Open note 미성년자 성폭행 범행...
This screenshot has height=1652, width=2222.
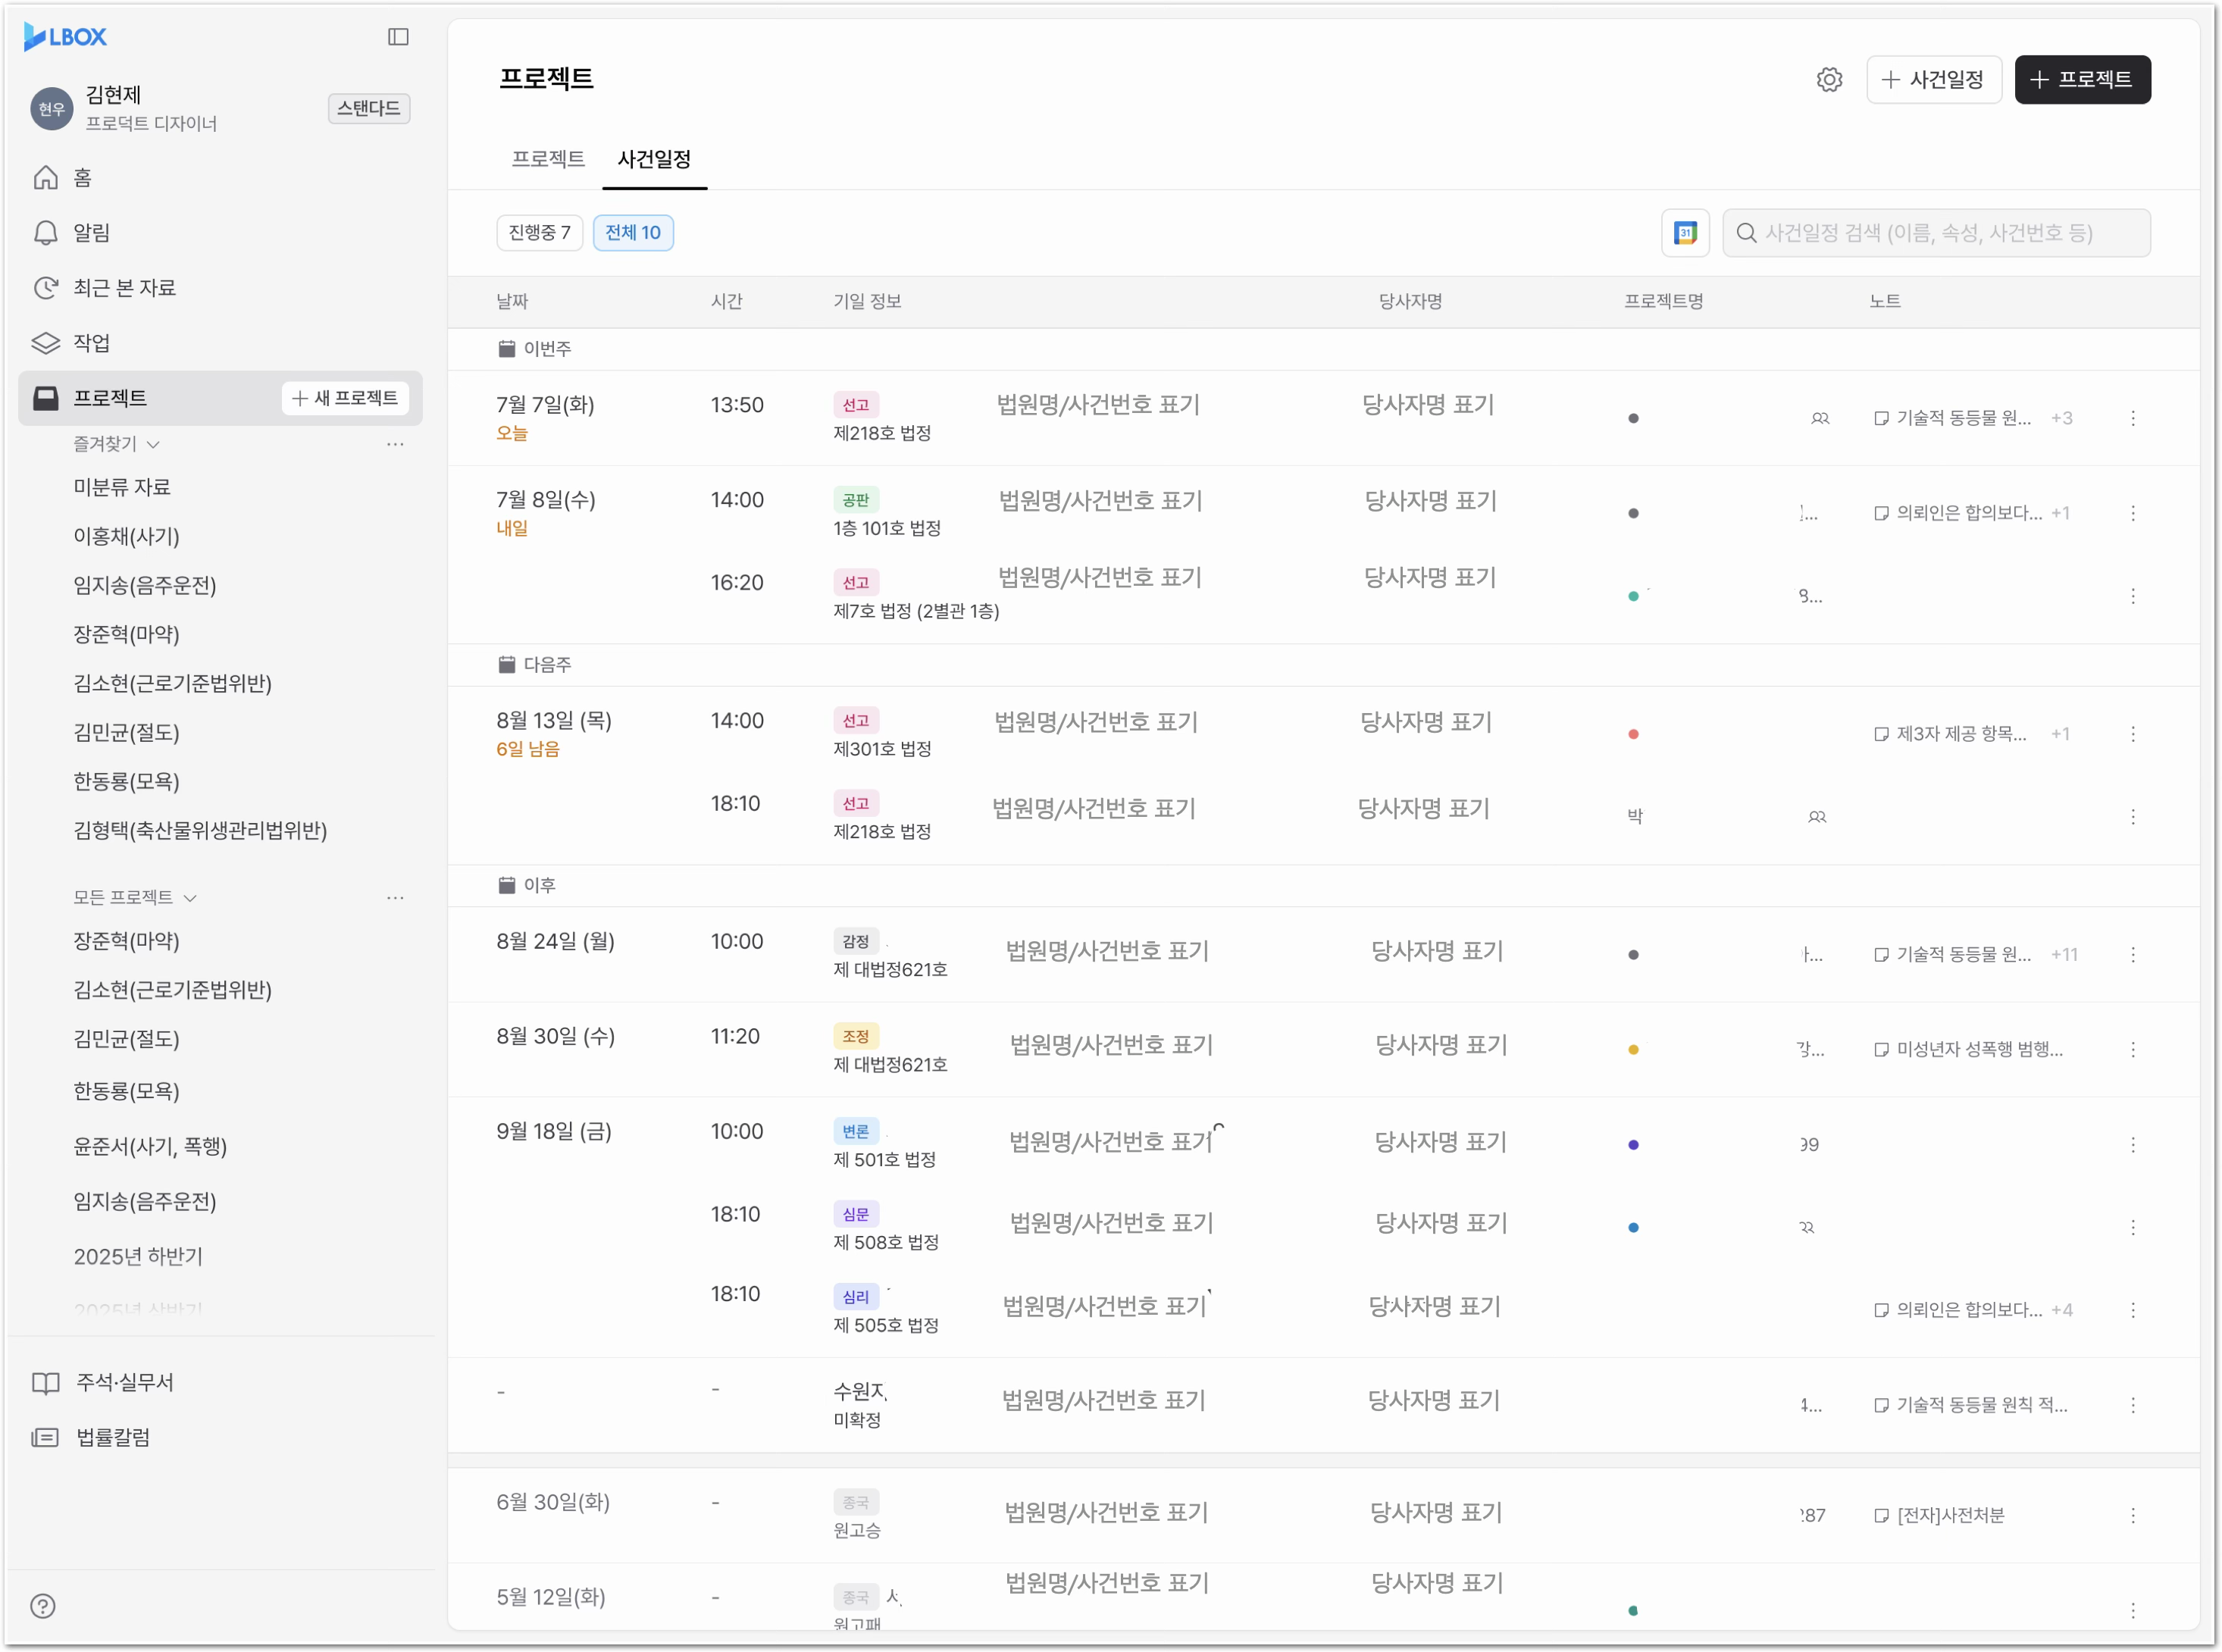tap(1968, 1050)
